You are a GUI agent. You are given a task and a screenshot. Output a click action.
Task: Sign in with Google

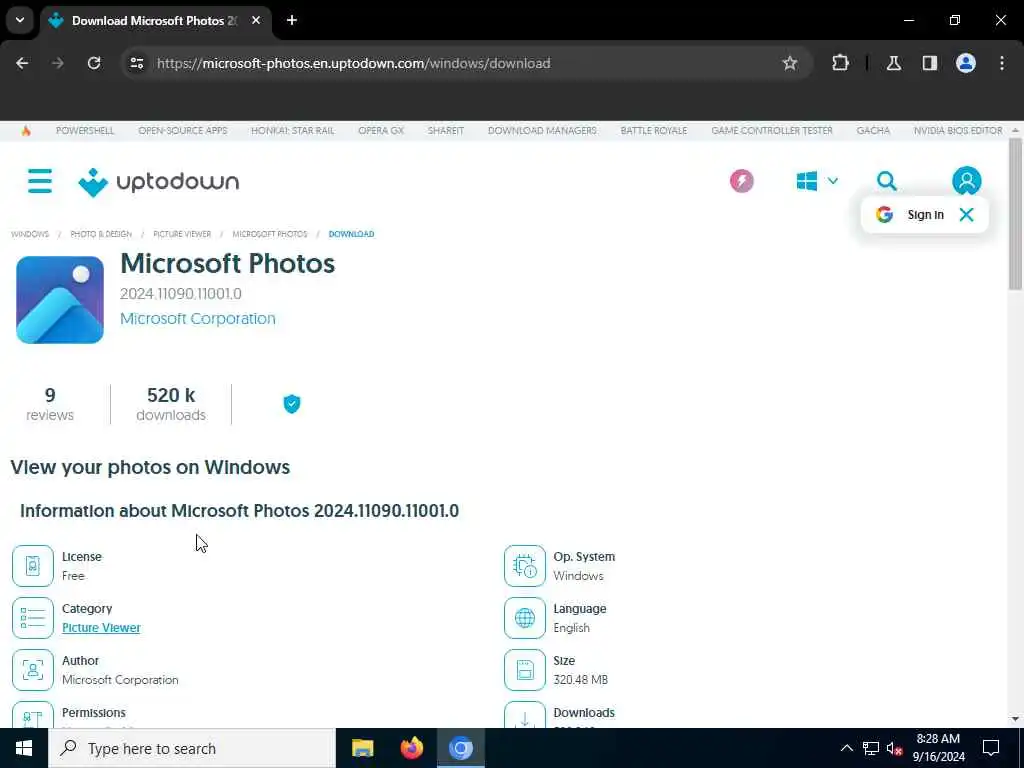911,215
